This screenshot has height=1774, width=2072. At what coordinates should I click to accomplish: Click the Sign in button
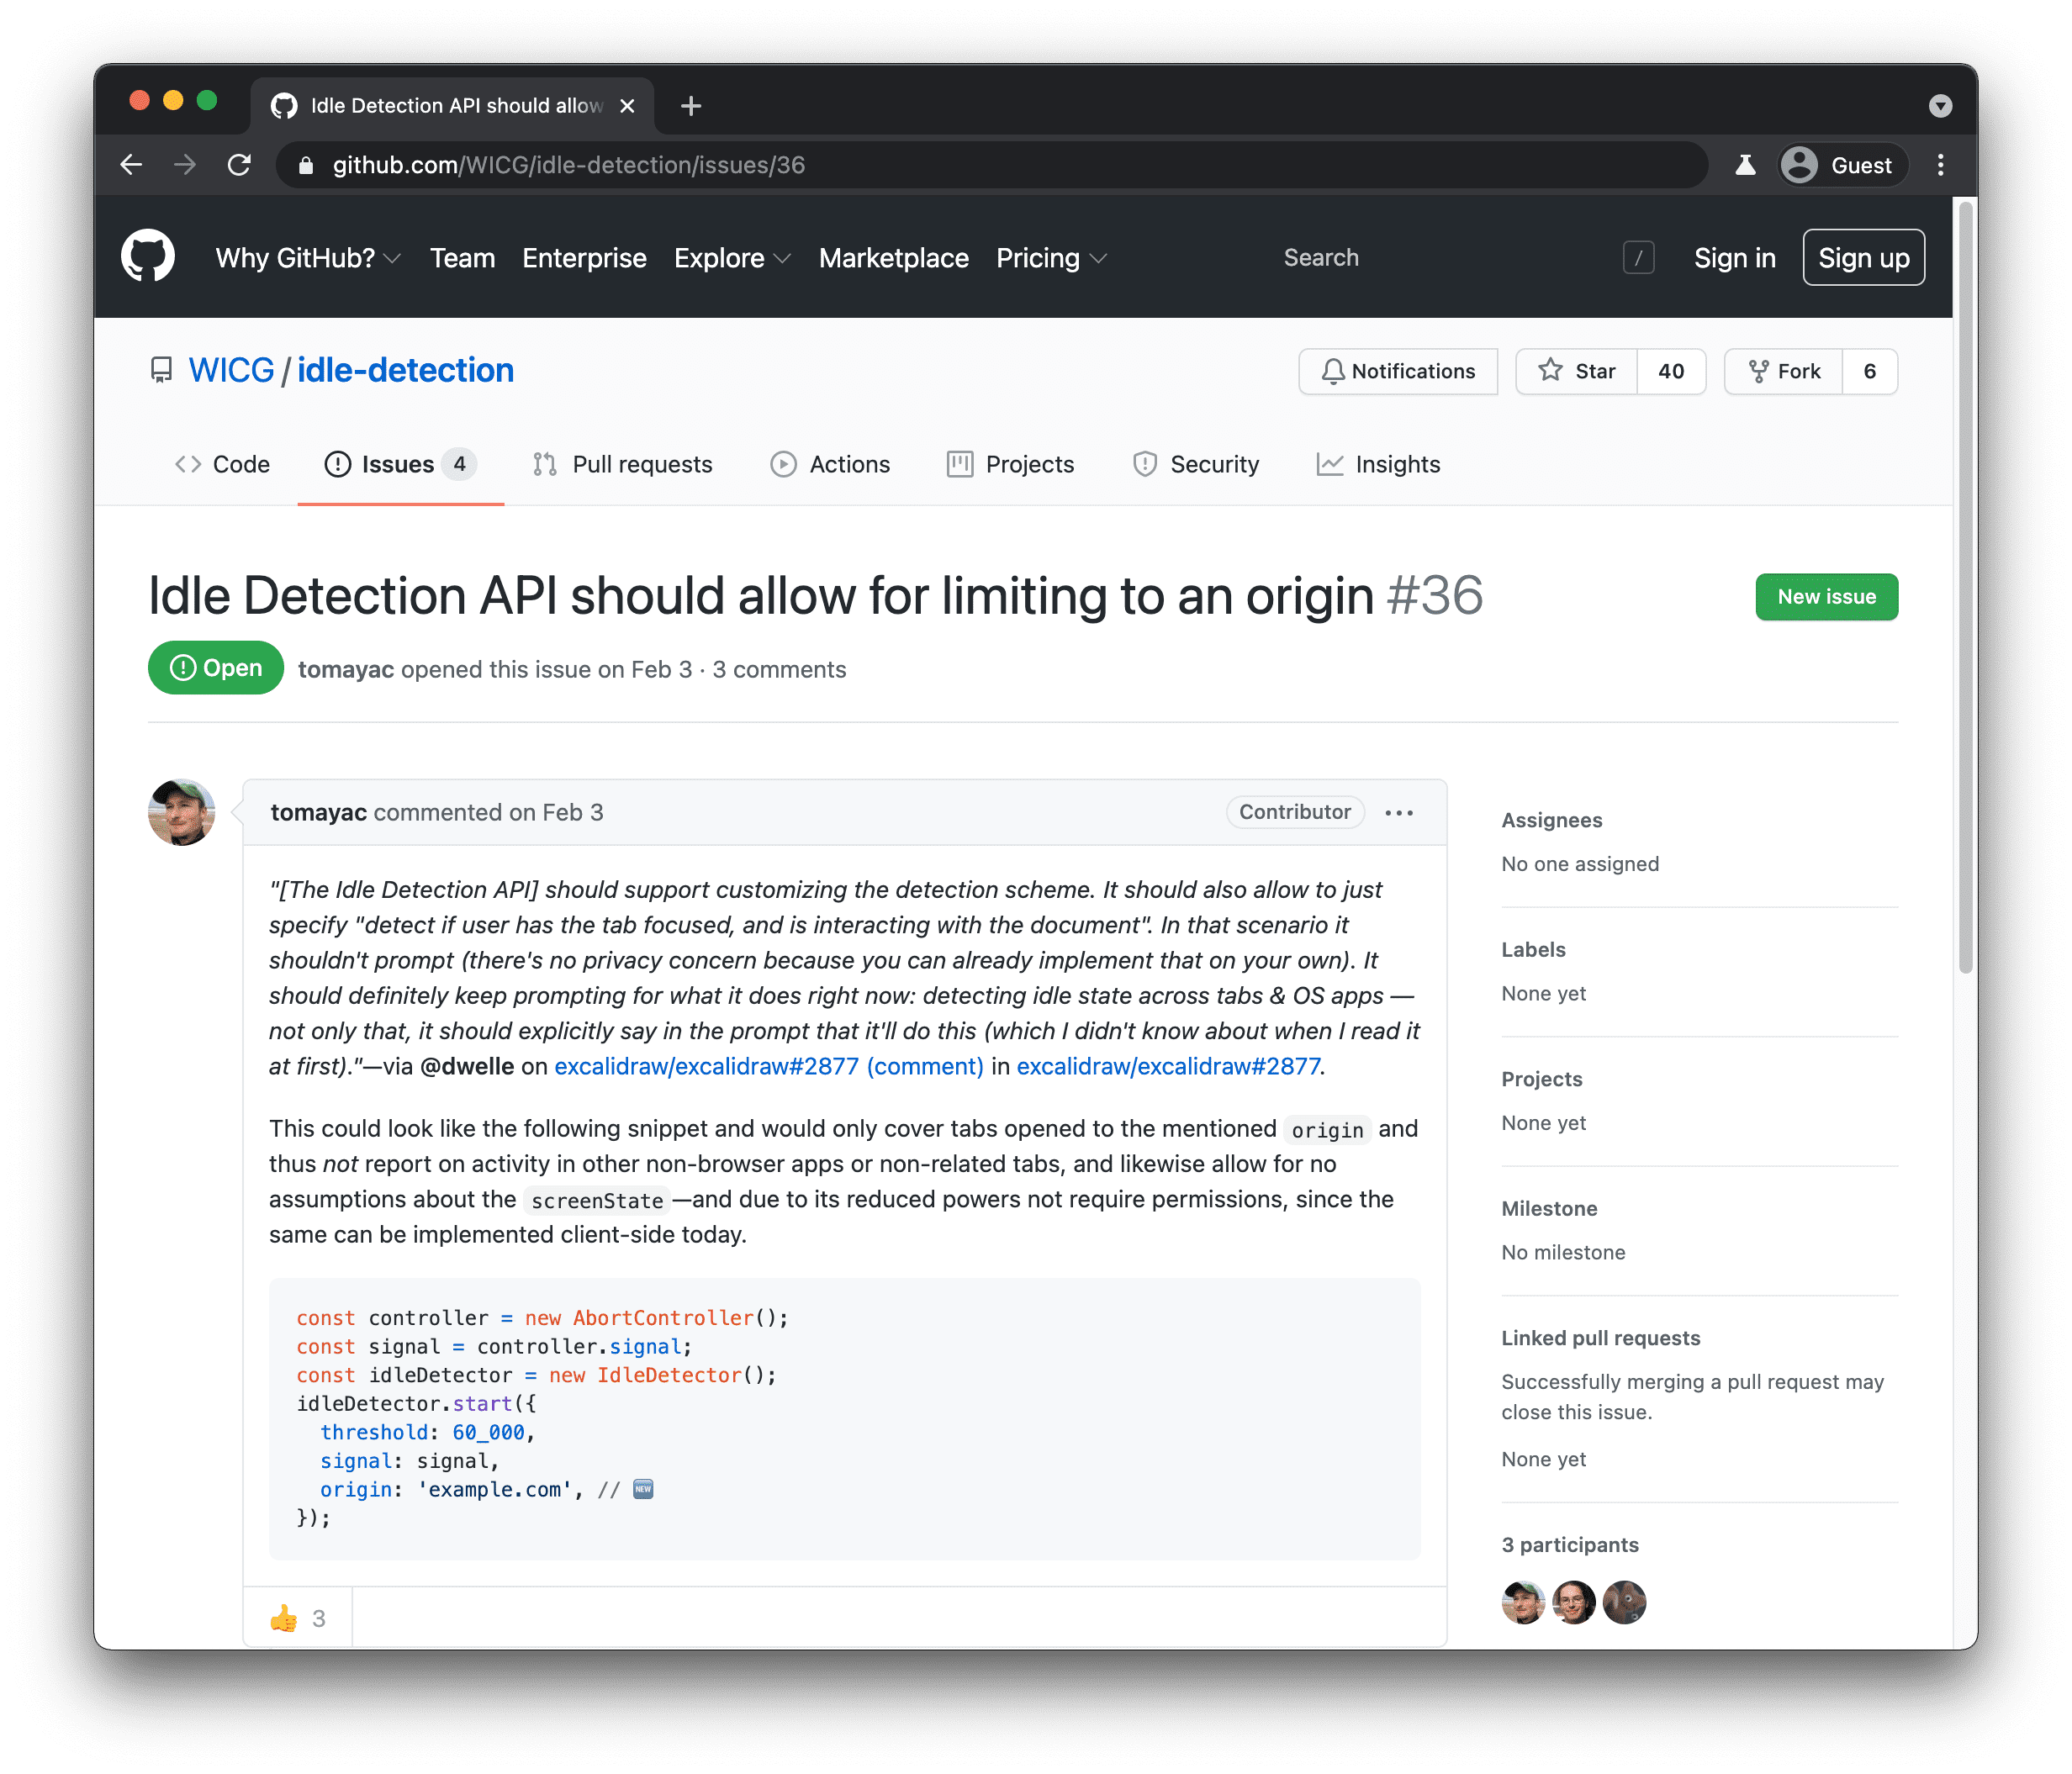coord(1731,257)
